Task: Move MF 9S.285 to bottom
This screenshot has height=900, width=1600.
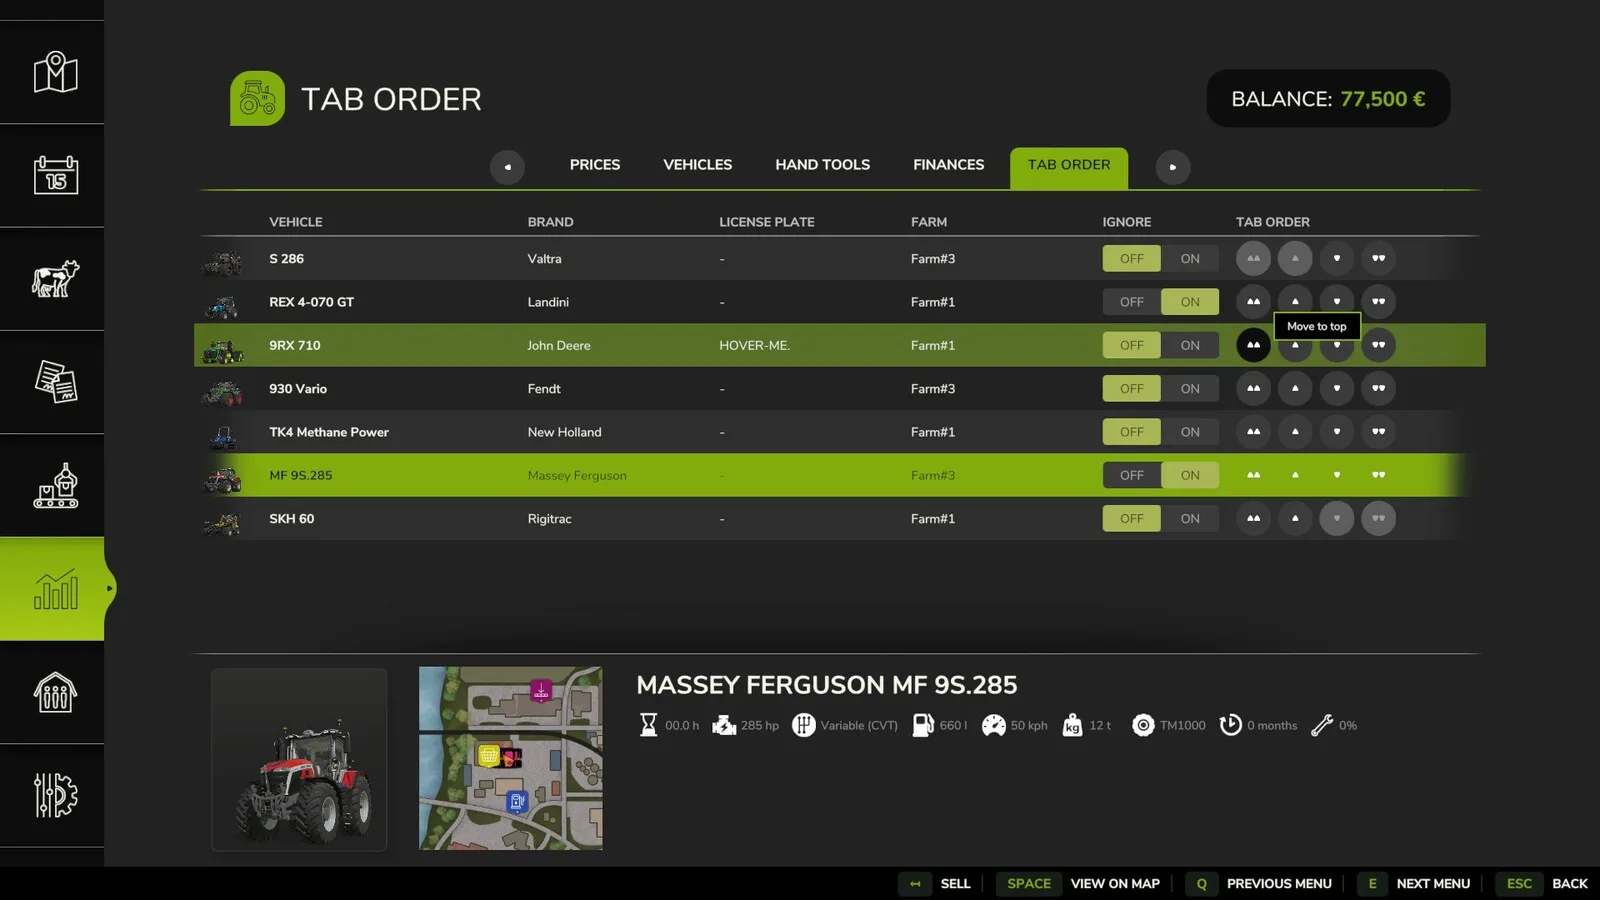Action: tap(1378, 475)
